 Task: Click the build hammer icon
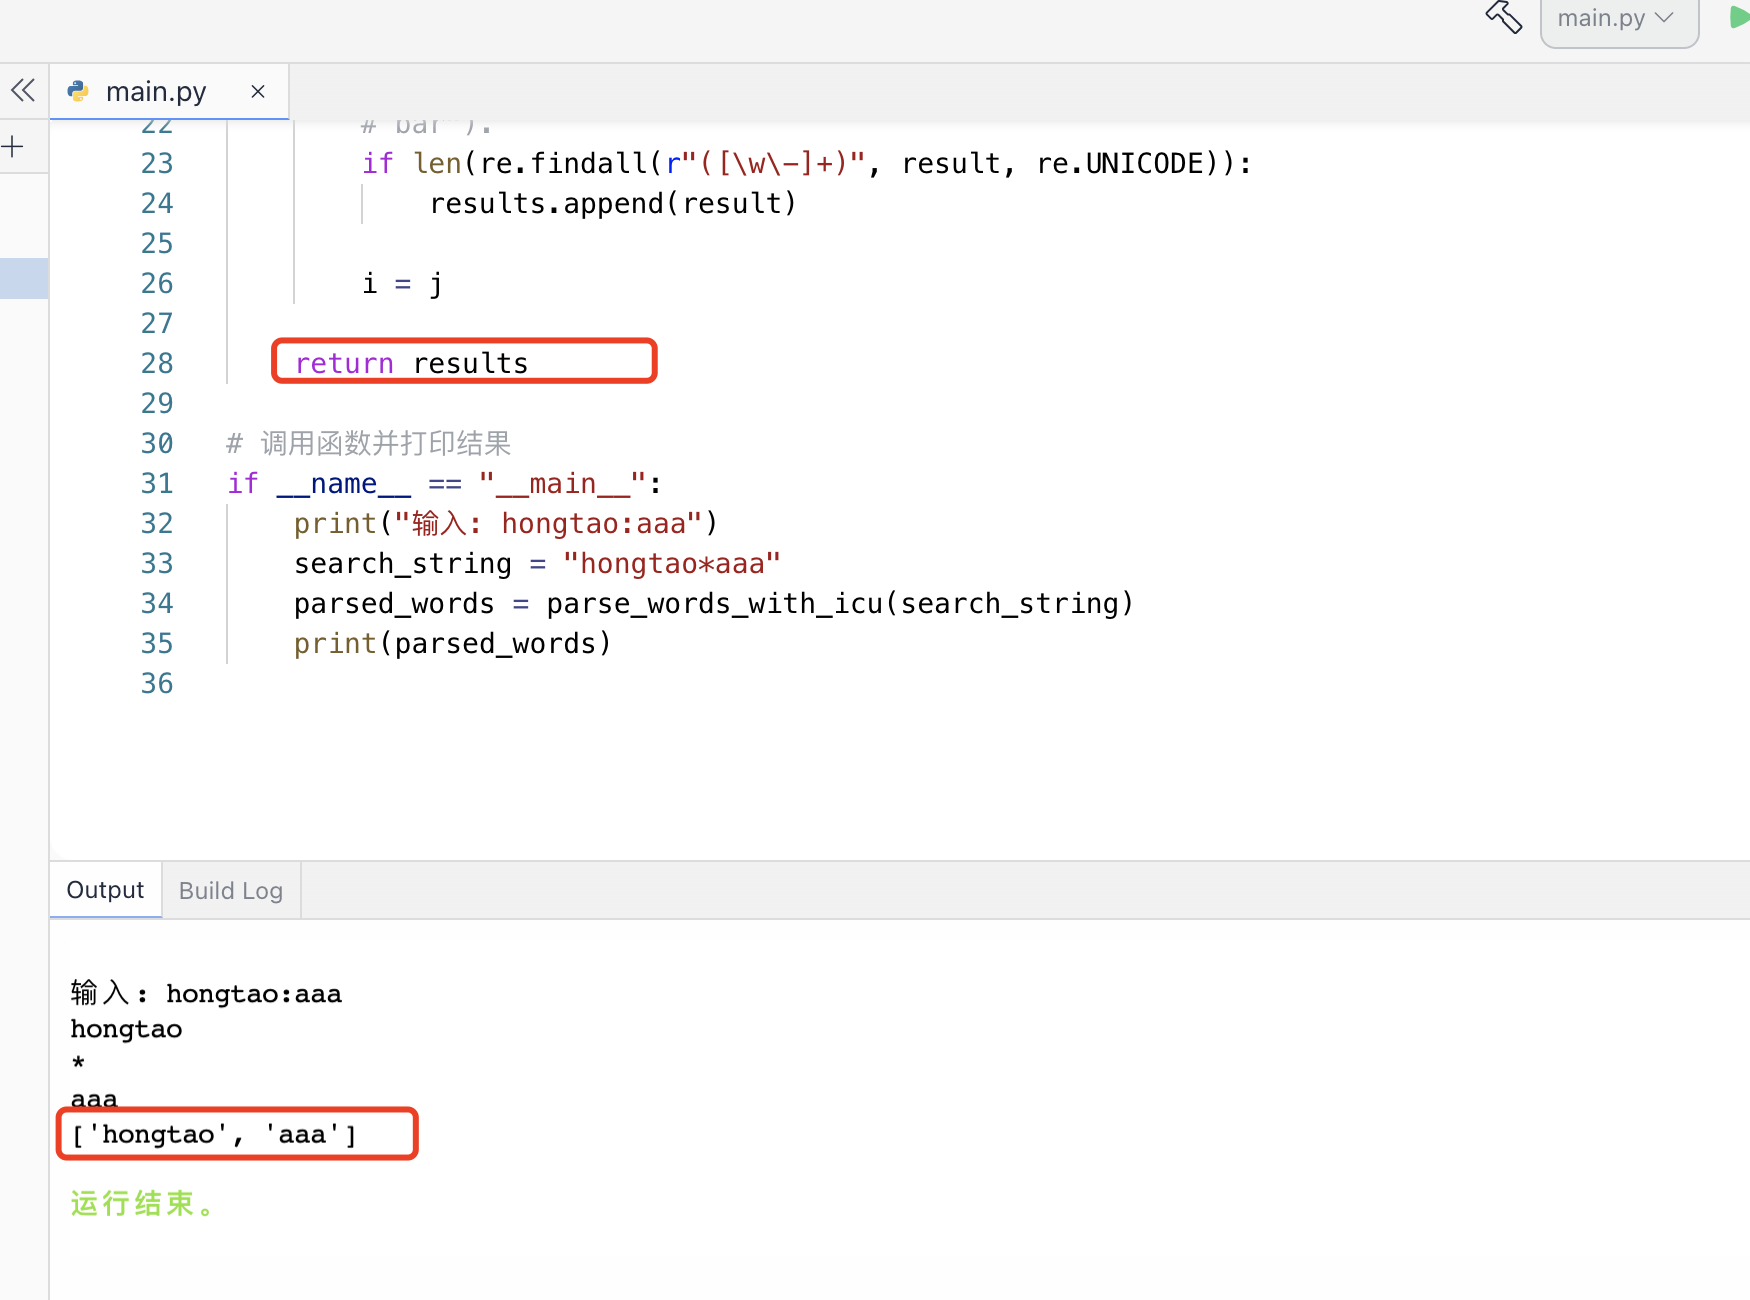click(x=1504, y=17)
